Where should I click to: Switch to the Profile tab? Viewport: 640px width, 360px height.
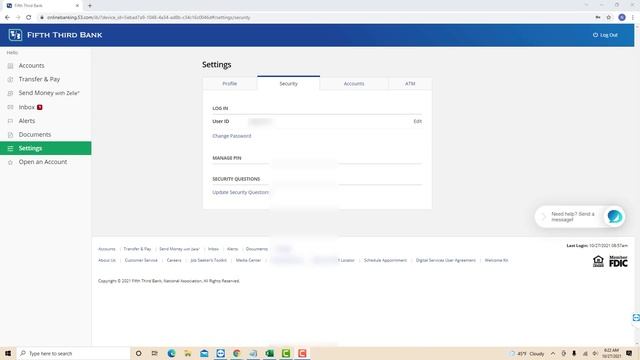click(x=230, y=84)
